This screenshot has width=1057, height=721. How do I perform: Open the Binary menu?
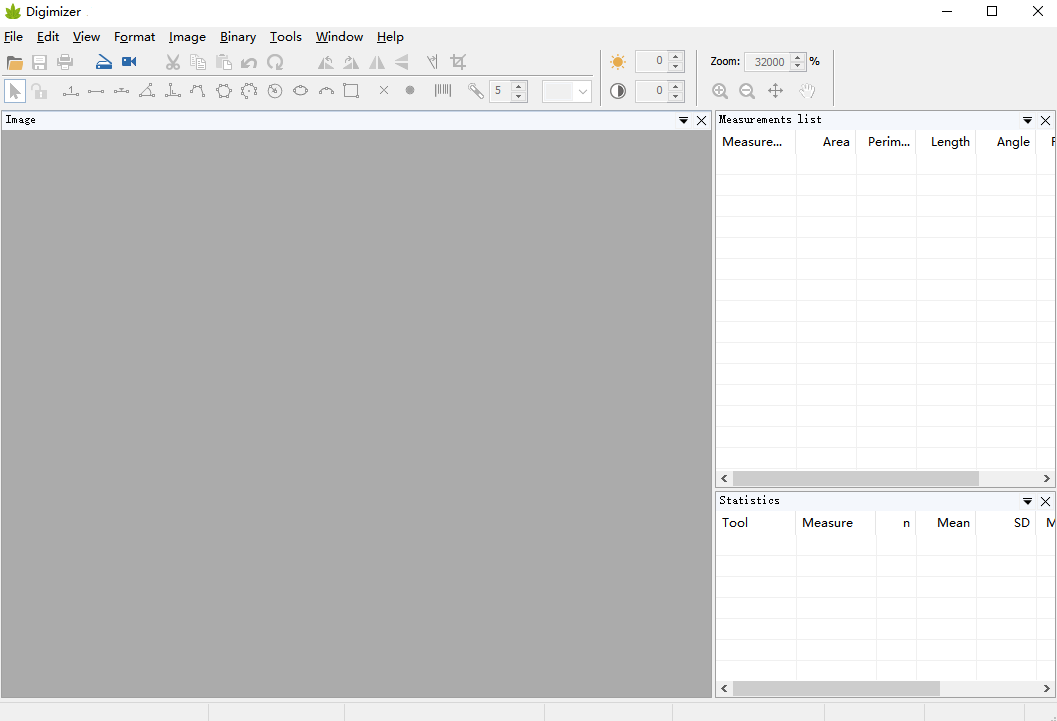[238, 37]
